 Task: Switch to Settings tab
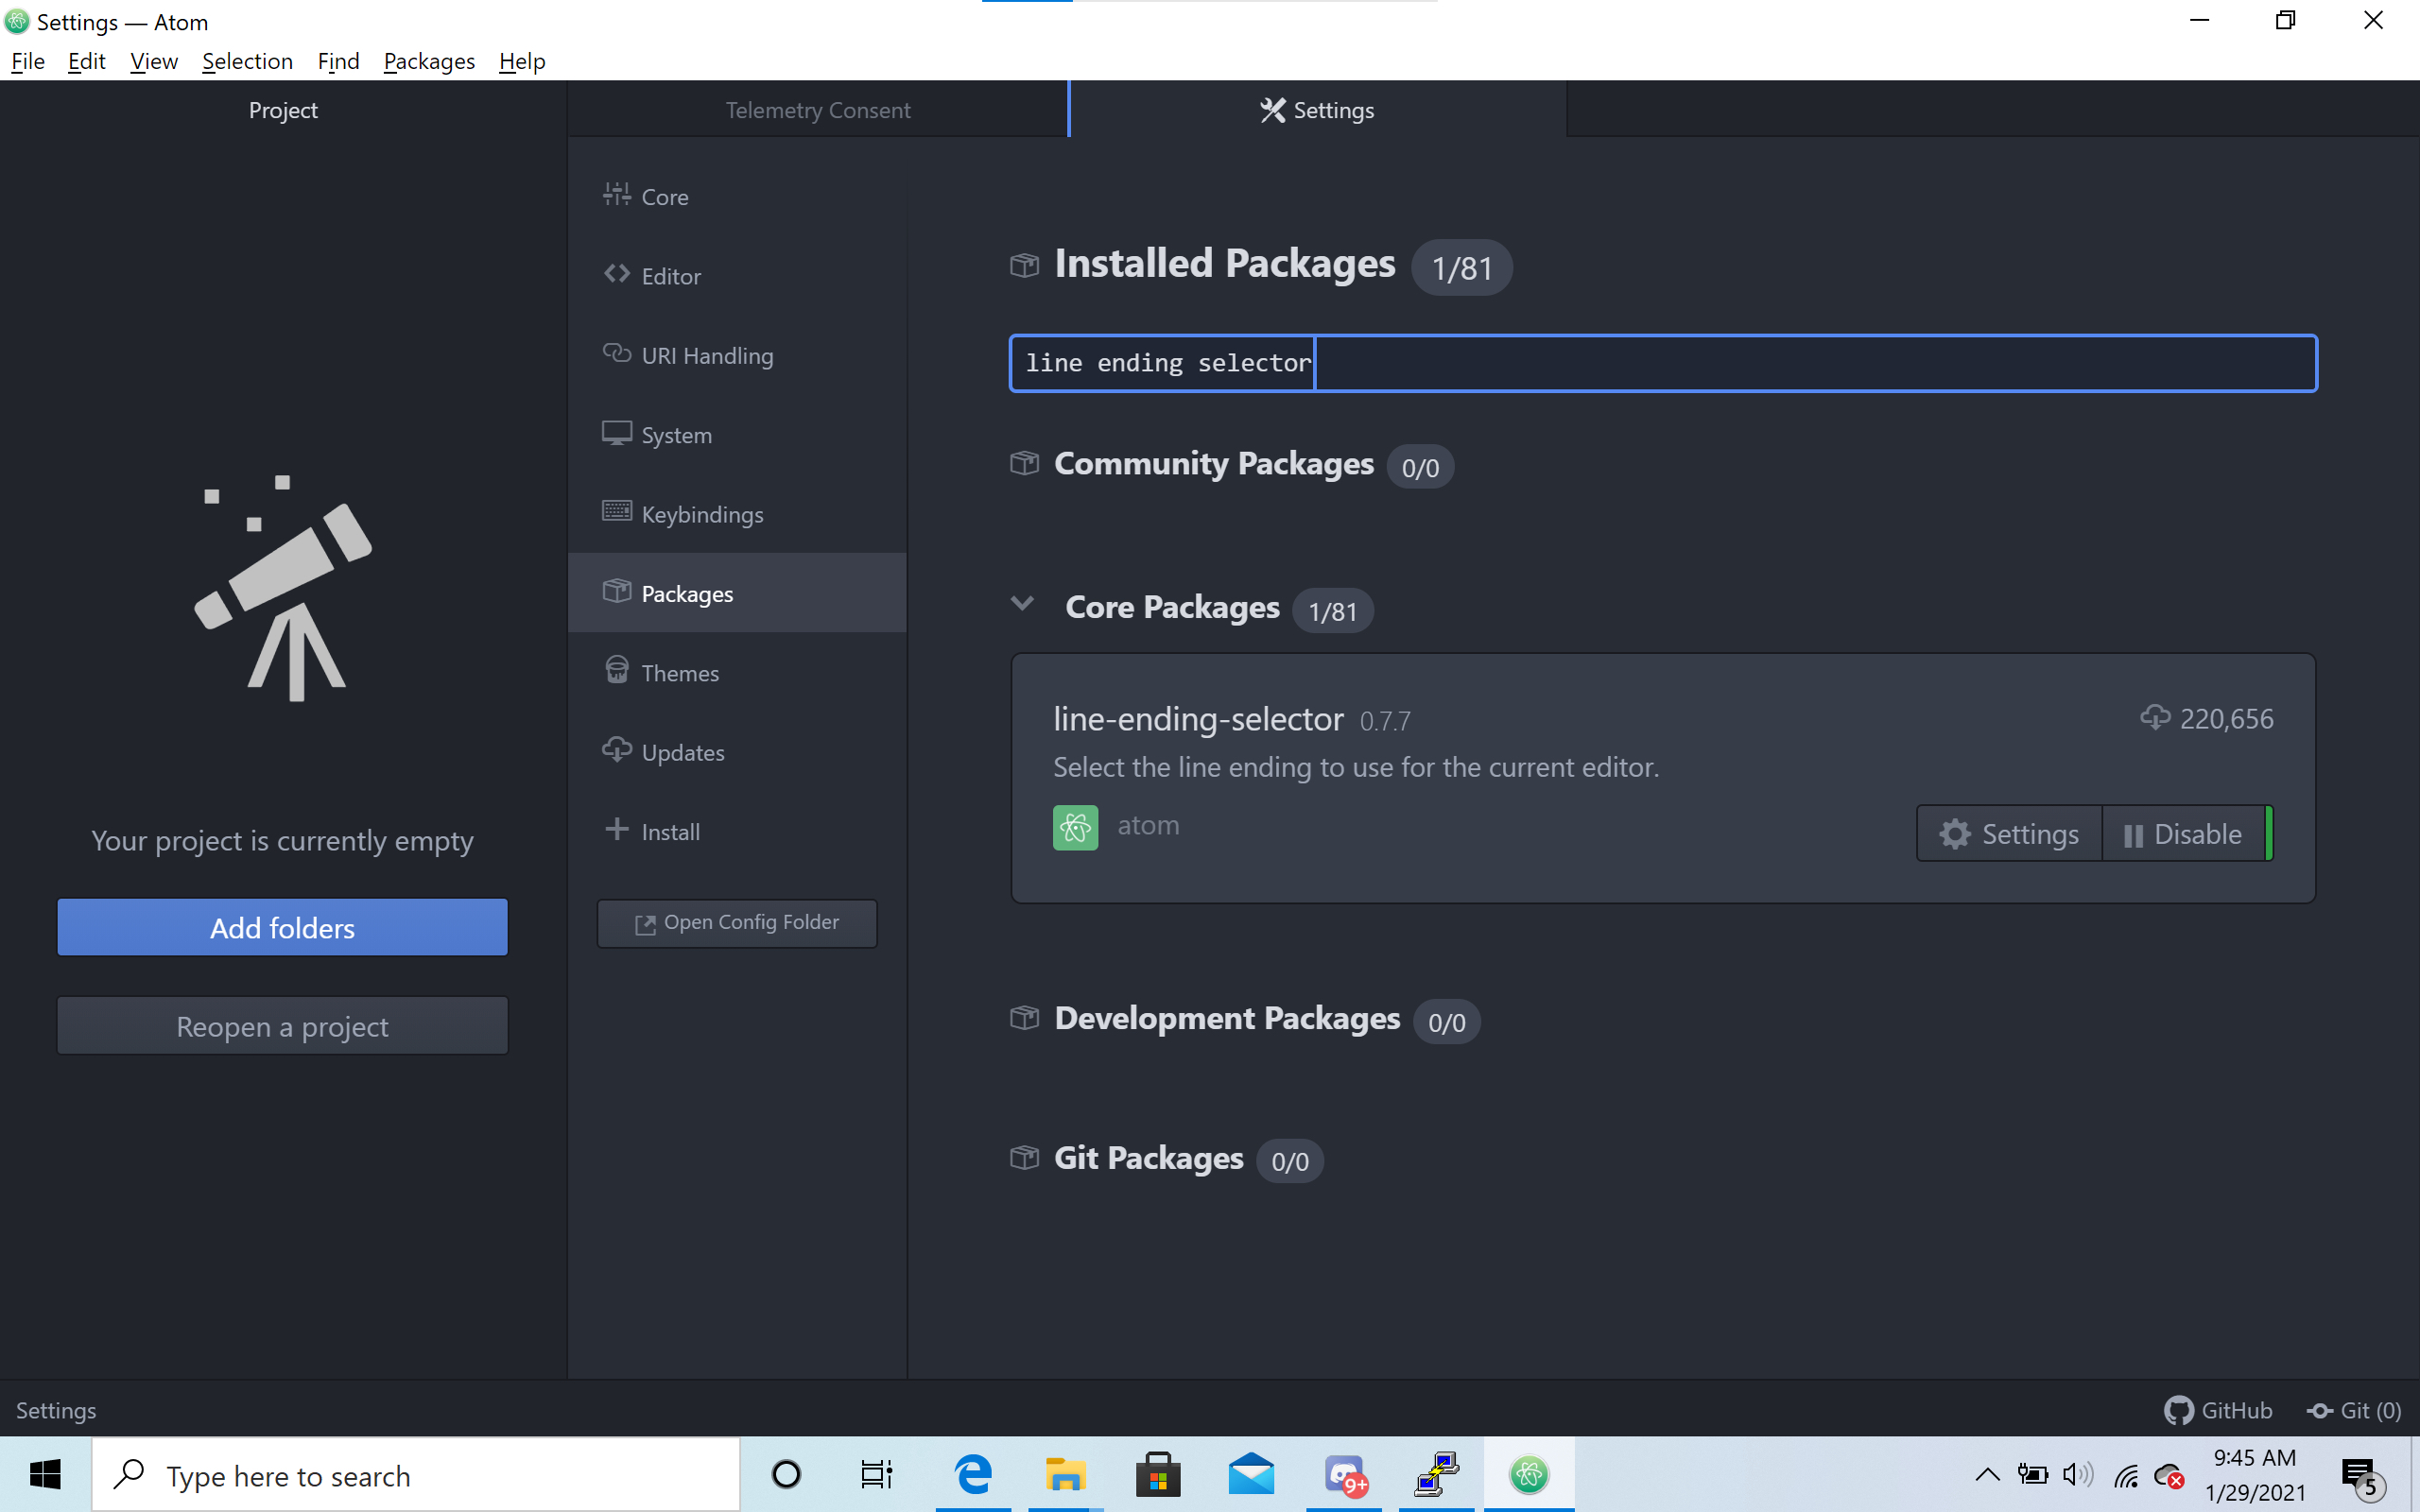coord(1318,110)
